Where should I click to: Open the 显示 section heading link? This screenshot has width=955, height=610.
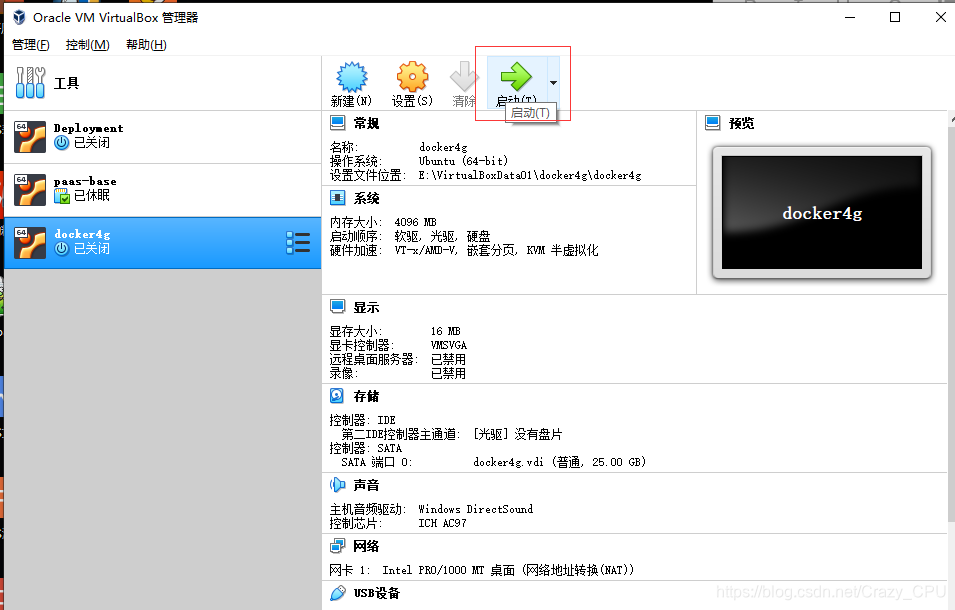coord(366,307)
